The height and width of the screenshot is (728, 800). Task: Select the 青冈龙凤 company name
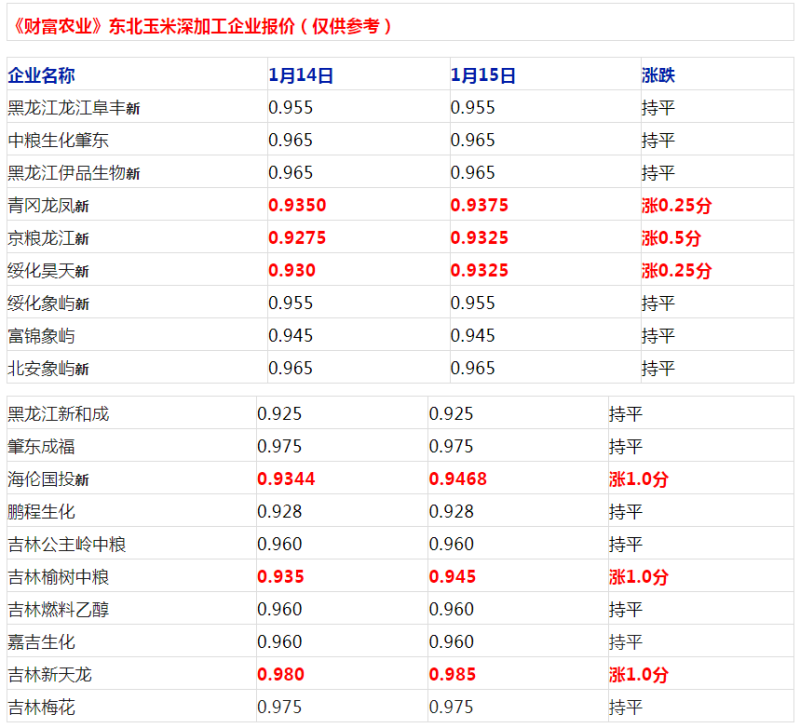pos(48,206)
